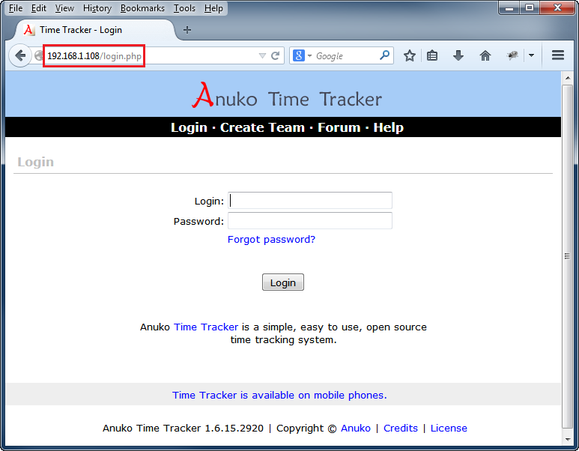Show bookmarks list icon
The image size is (579, 451).
(x=432, y=56)
